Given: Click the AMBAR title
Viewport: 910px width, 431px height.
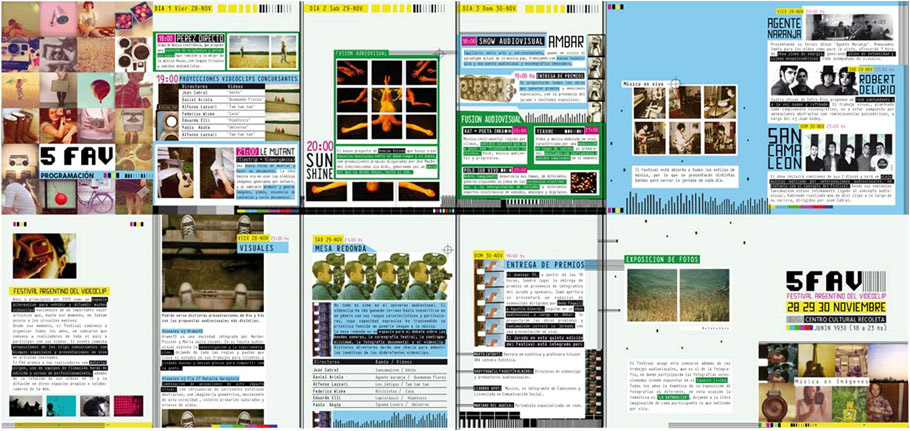Looking at the screenshot, I should [x=567, y=39].
